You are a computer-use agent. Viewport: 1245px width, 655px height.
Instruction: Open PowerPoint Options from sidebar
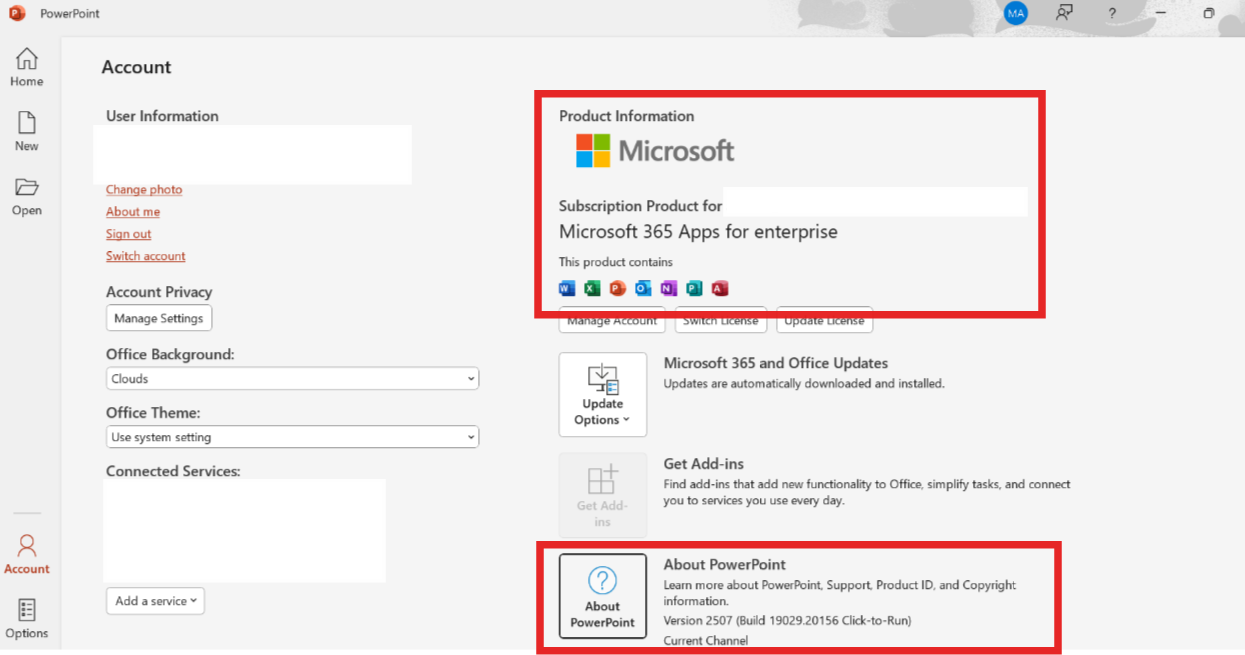coord(27,619)
